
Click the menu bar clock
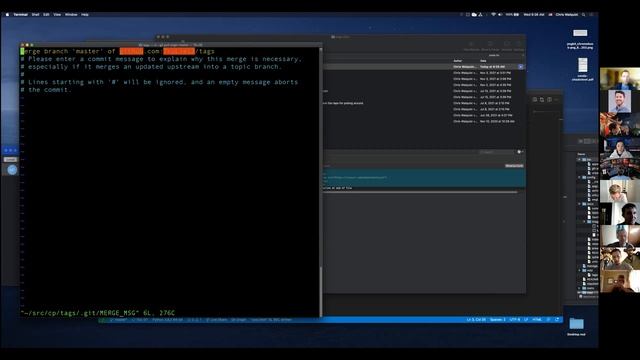click(534, 14)
